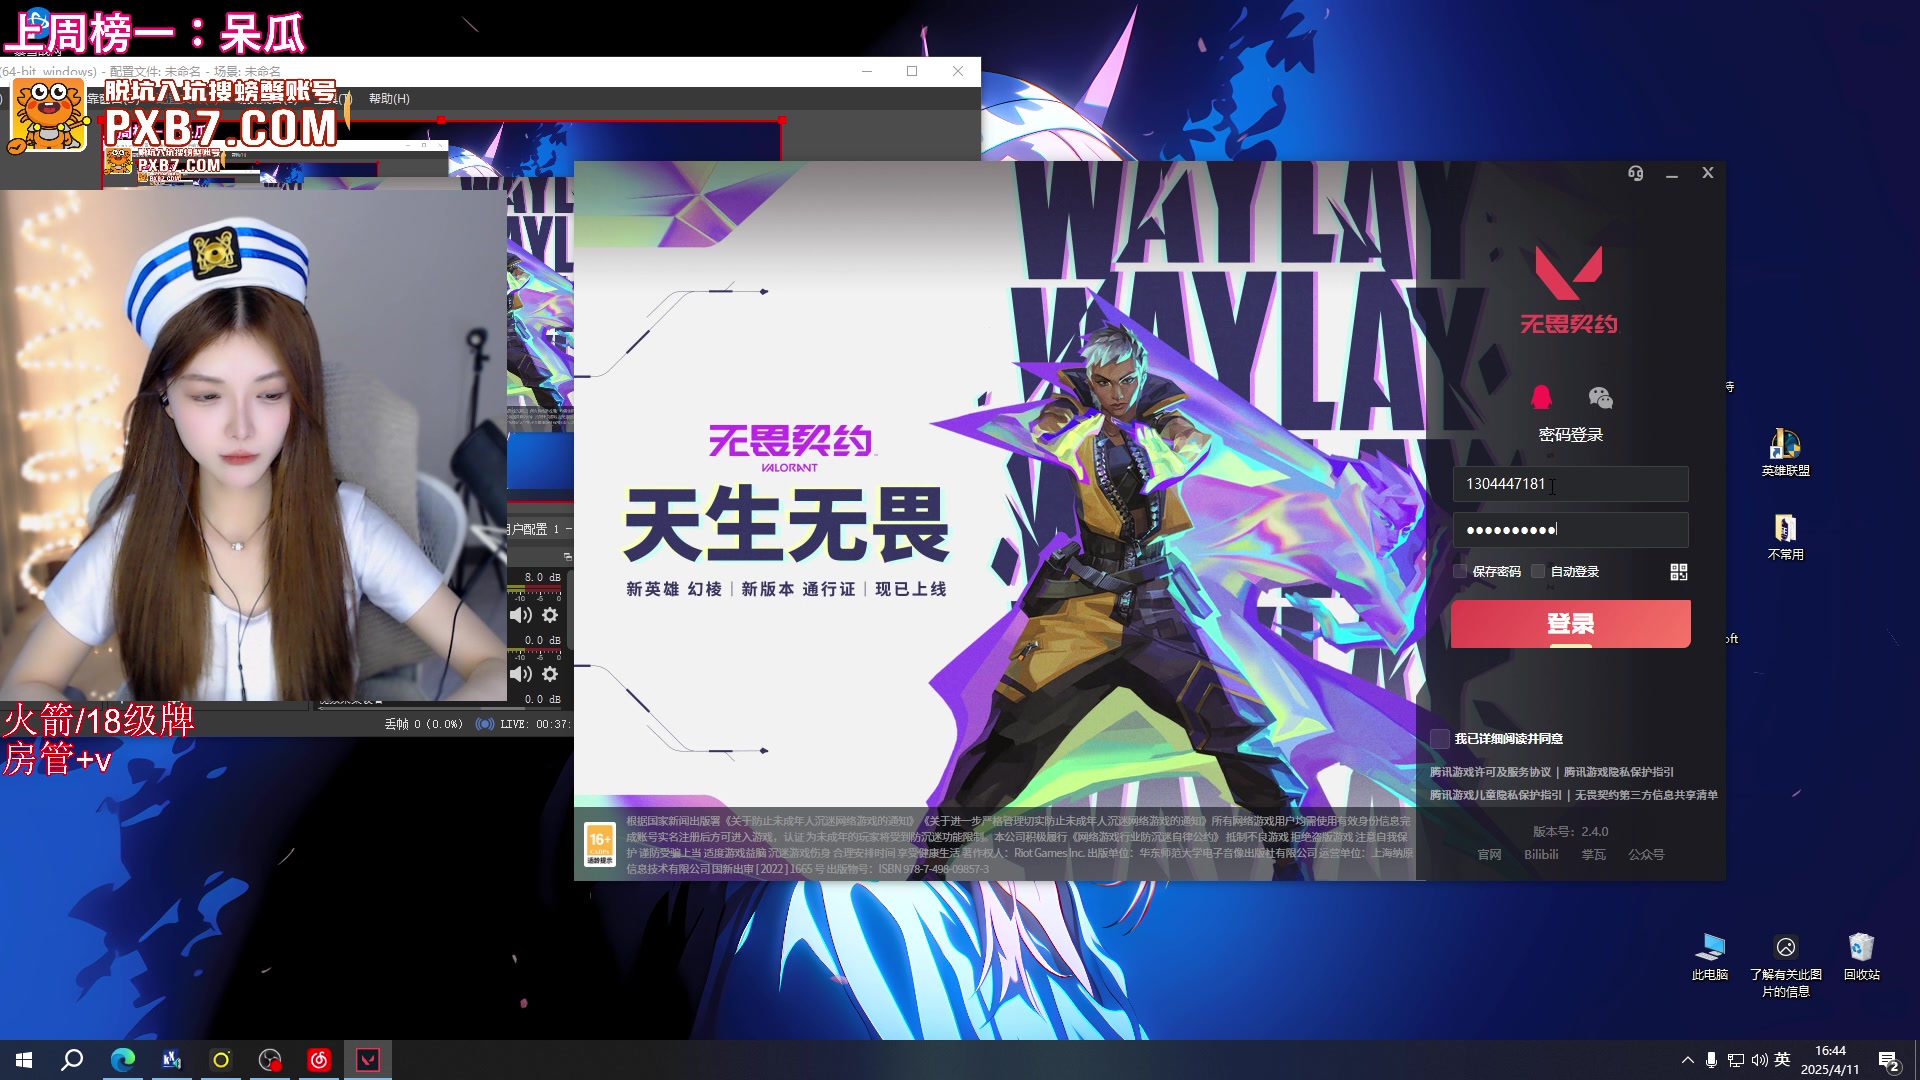The width and height of the screenshot is (1920, 1080).
Task: Open customer support headset icon in launcher
Action: [x=1636, y=173]
